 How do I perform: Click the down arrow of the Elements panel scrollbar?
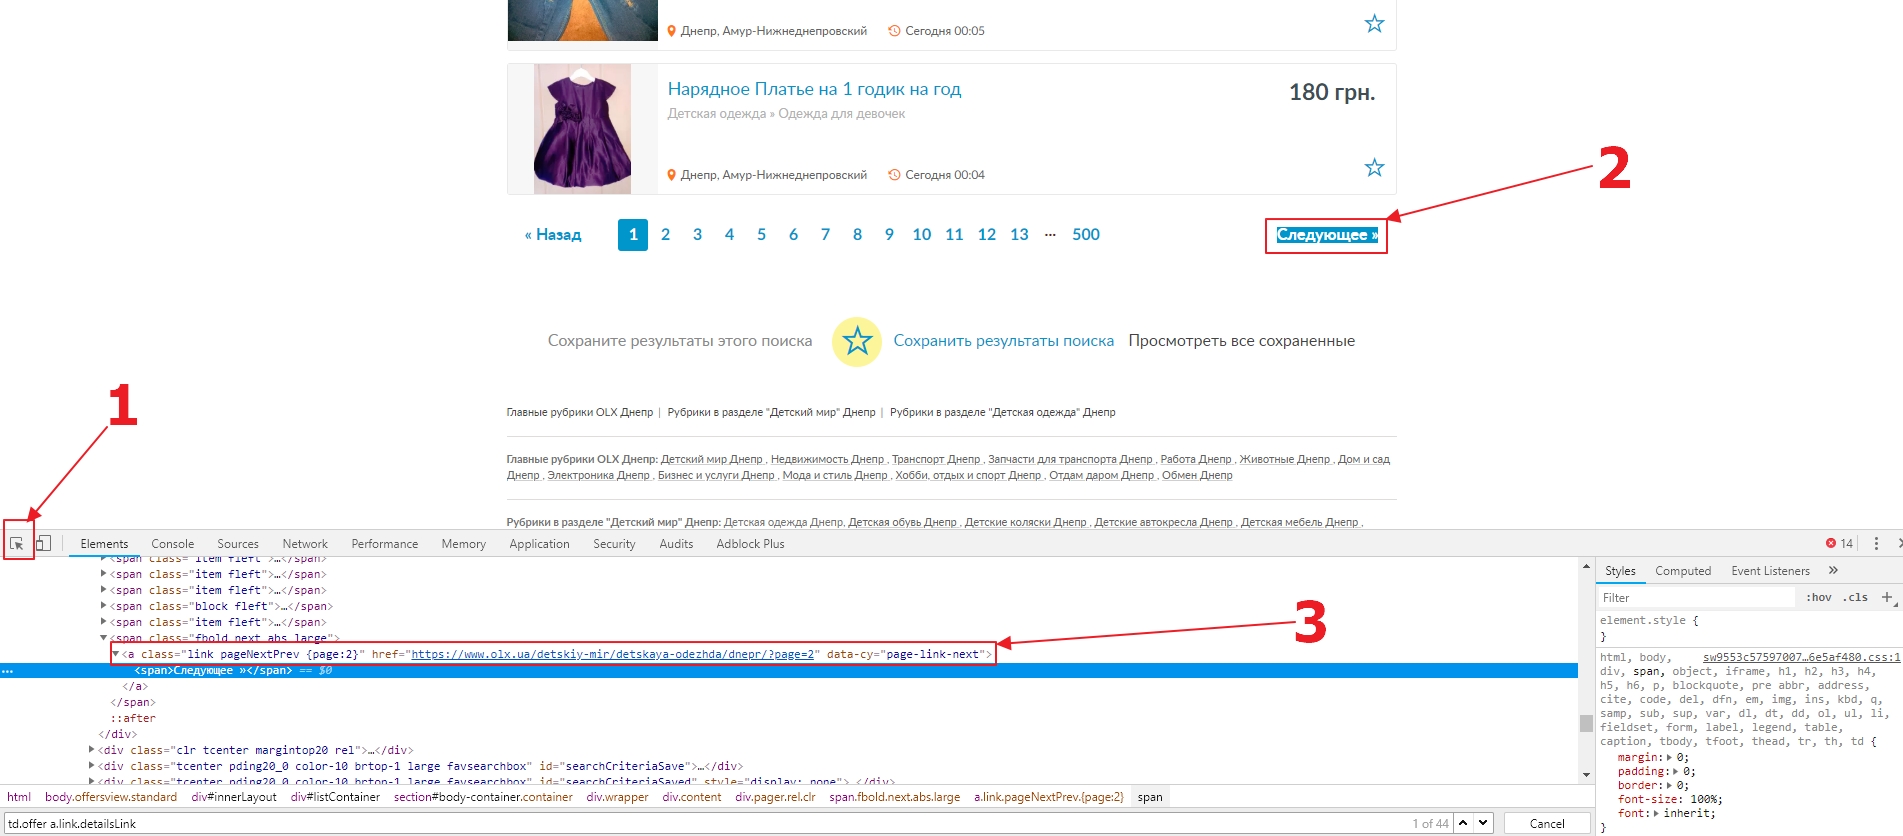point(1586,775)
